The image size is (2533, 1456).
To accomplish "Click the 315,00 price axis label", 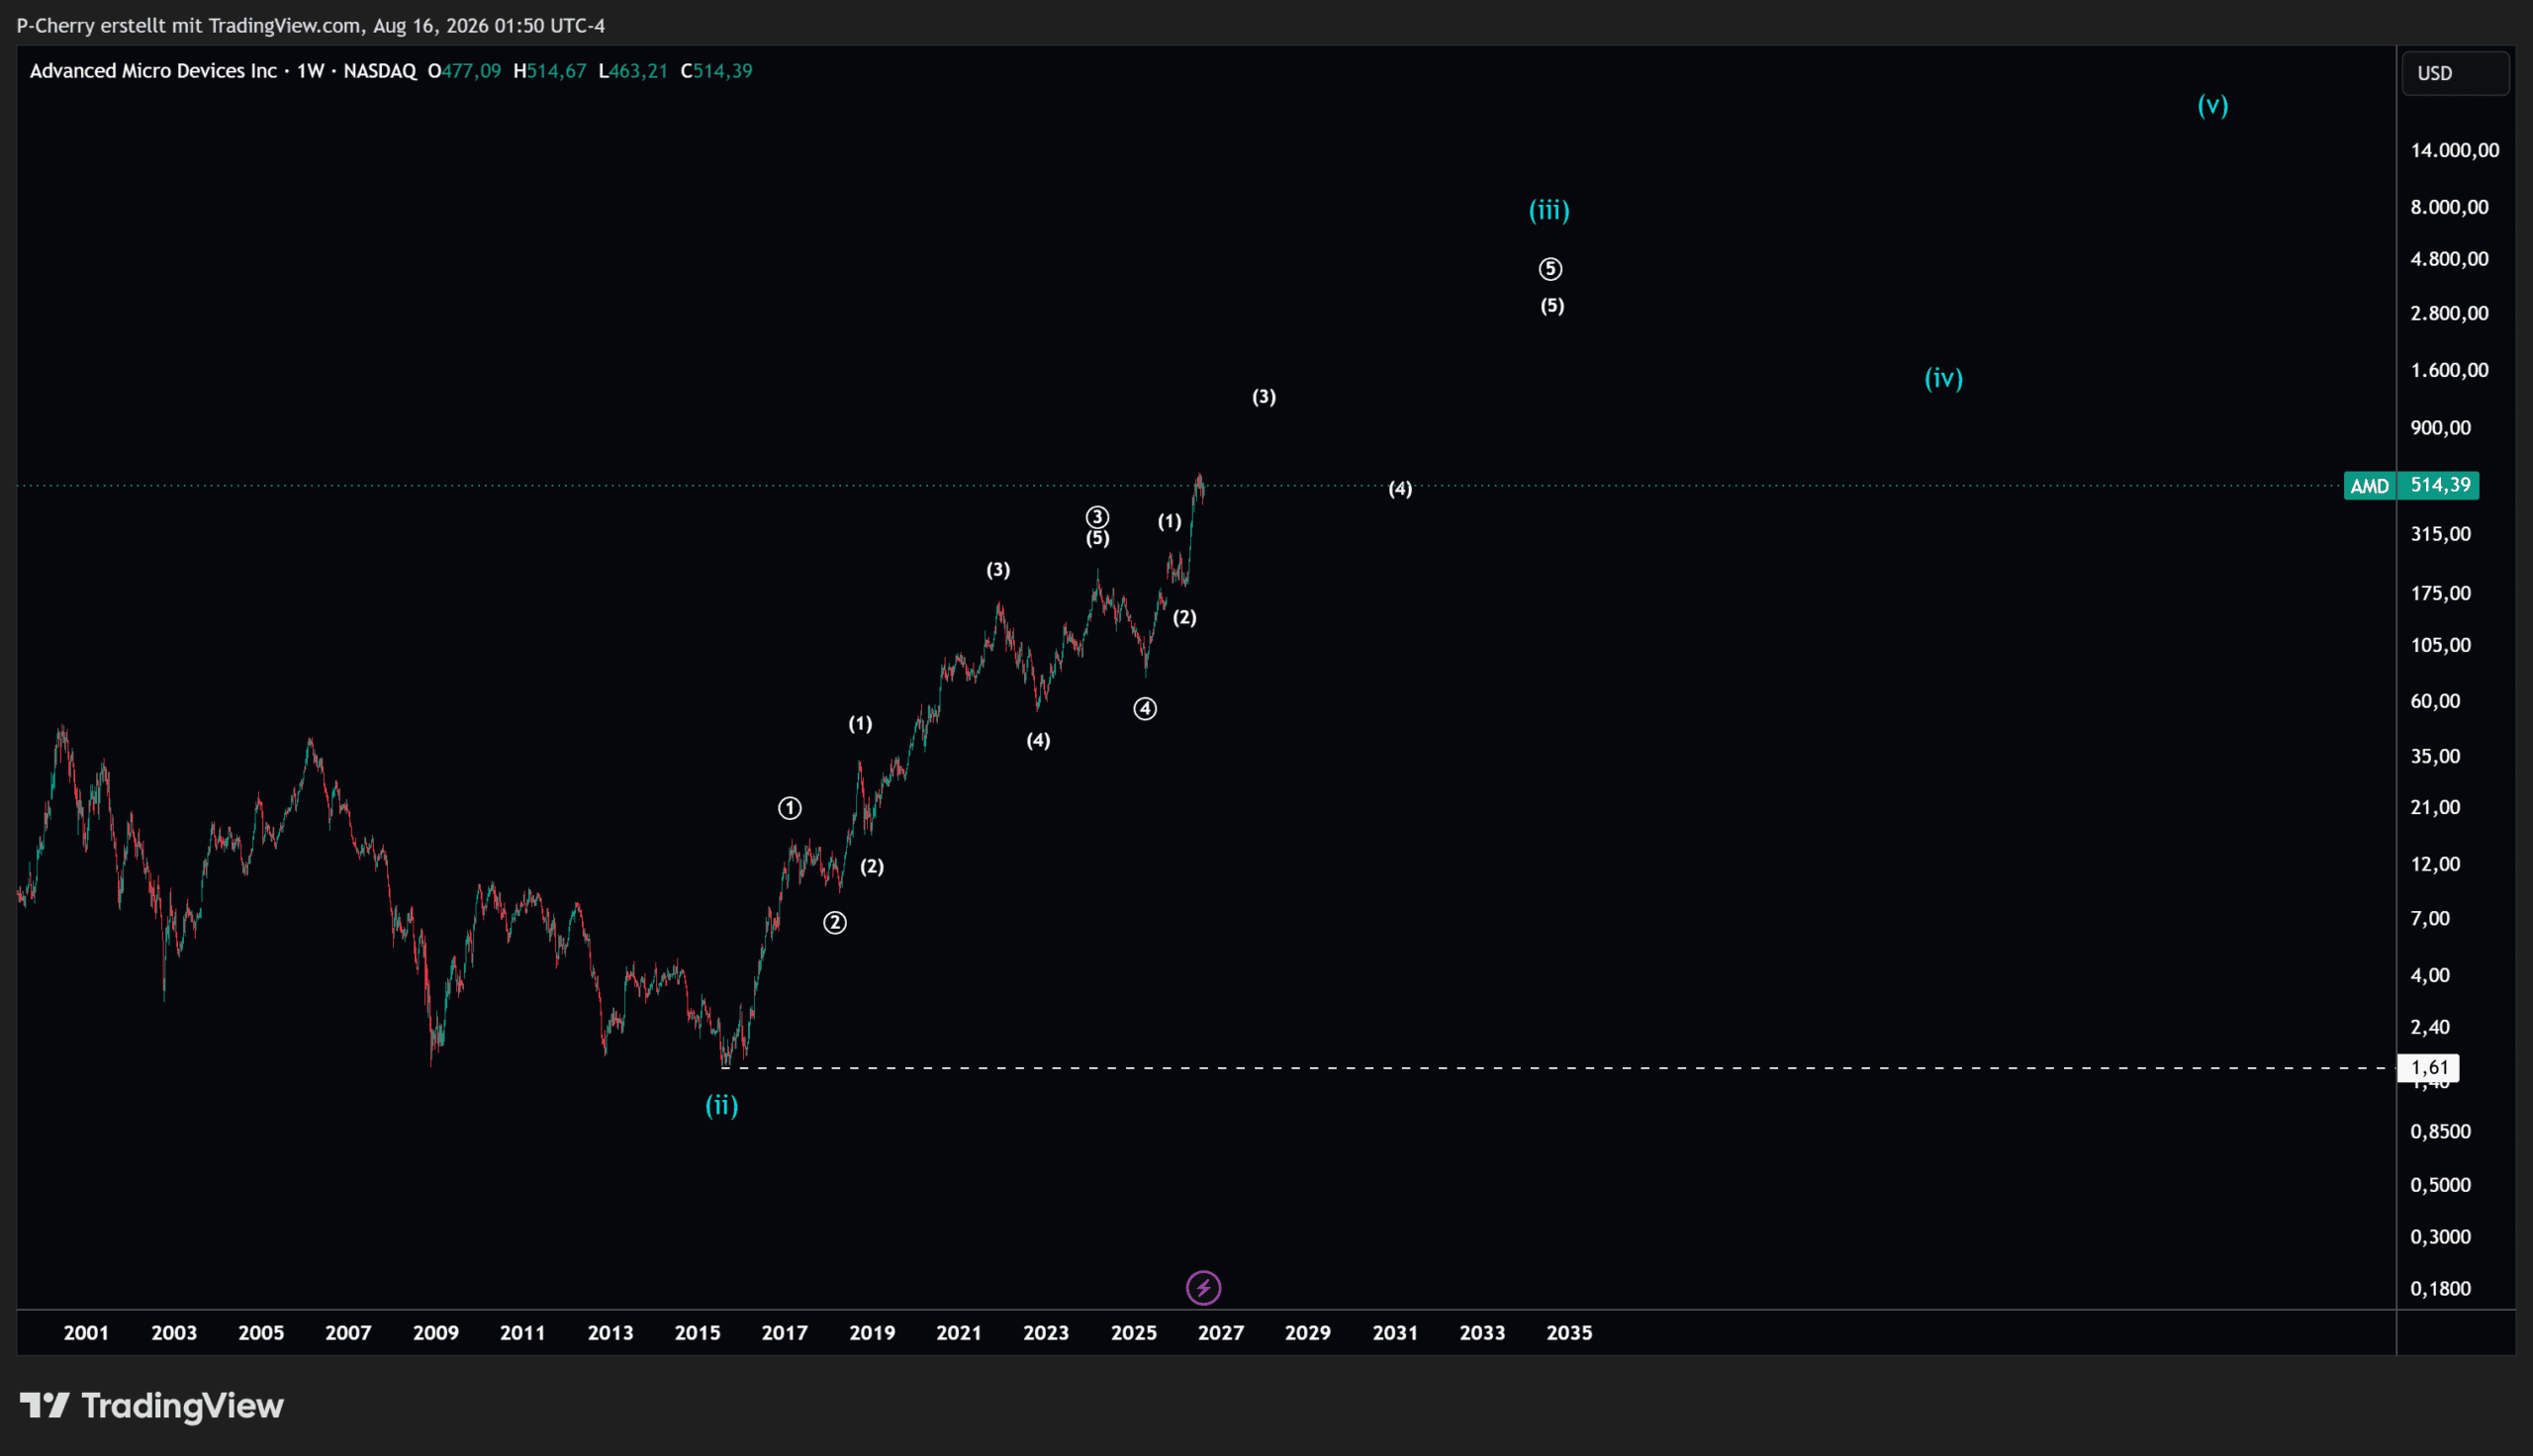I will pyautogui.click(x=2441, y=534).
